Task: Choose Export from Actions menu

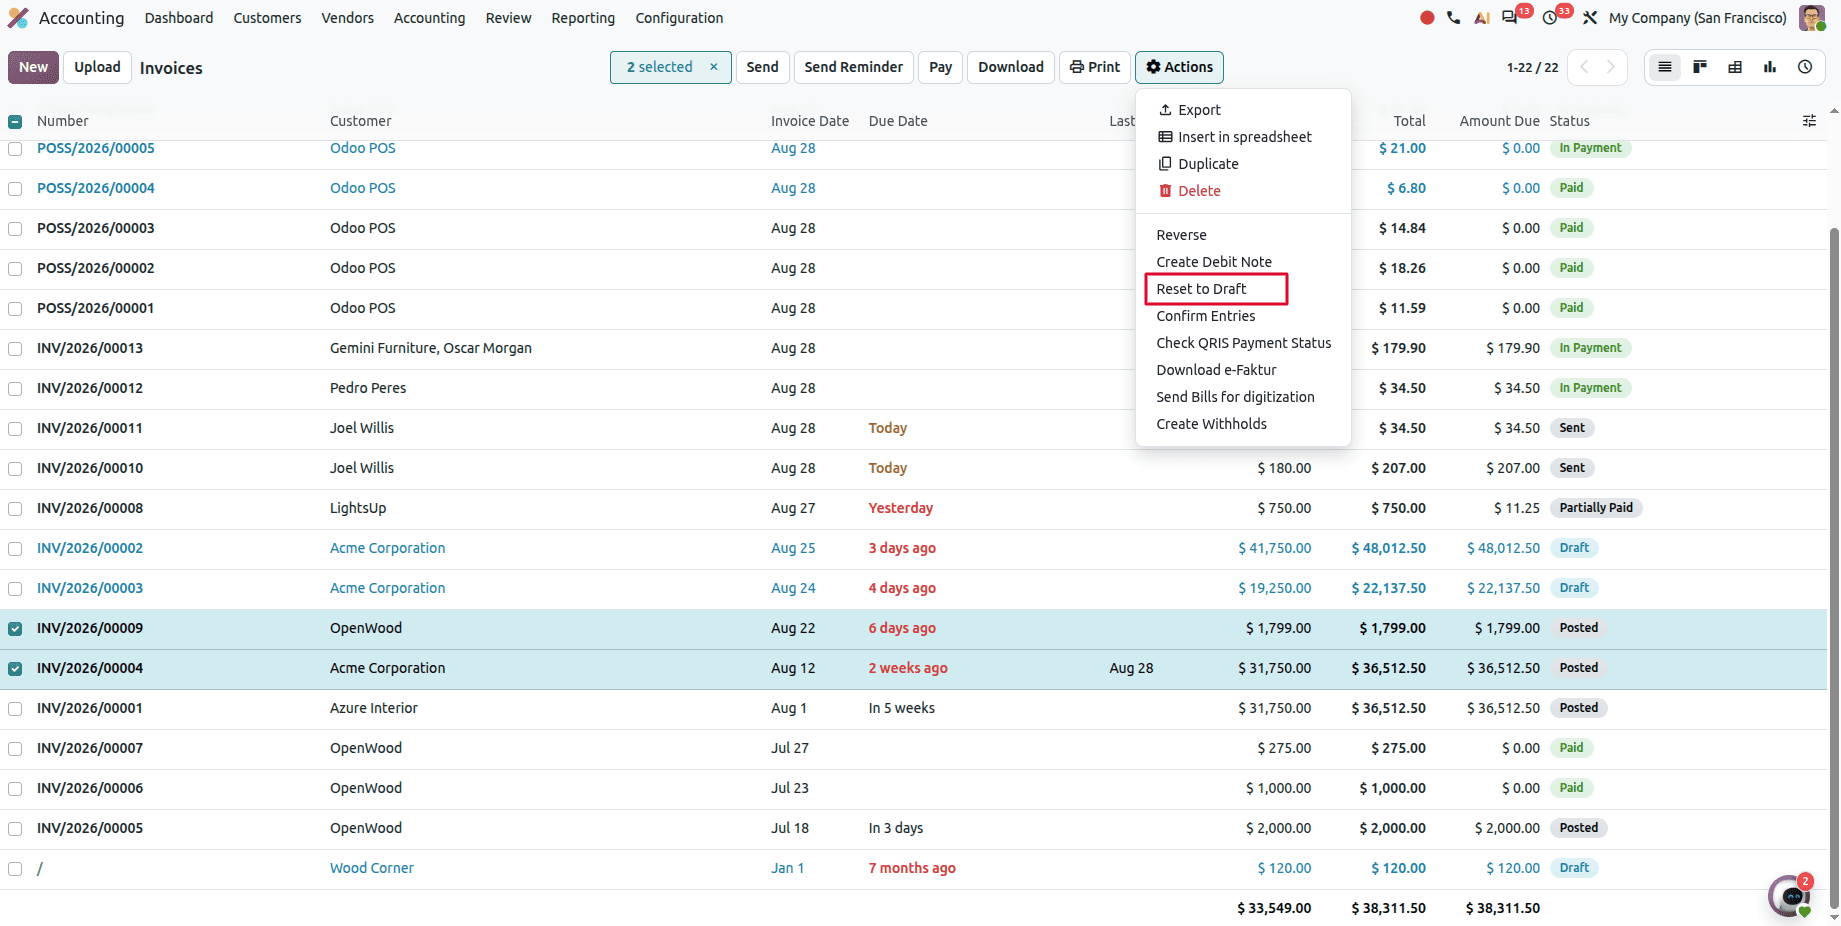Action: pos(1243,110)
